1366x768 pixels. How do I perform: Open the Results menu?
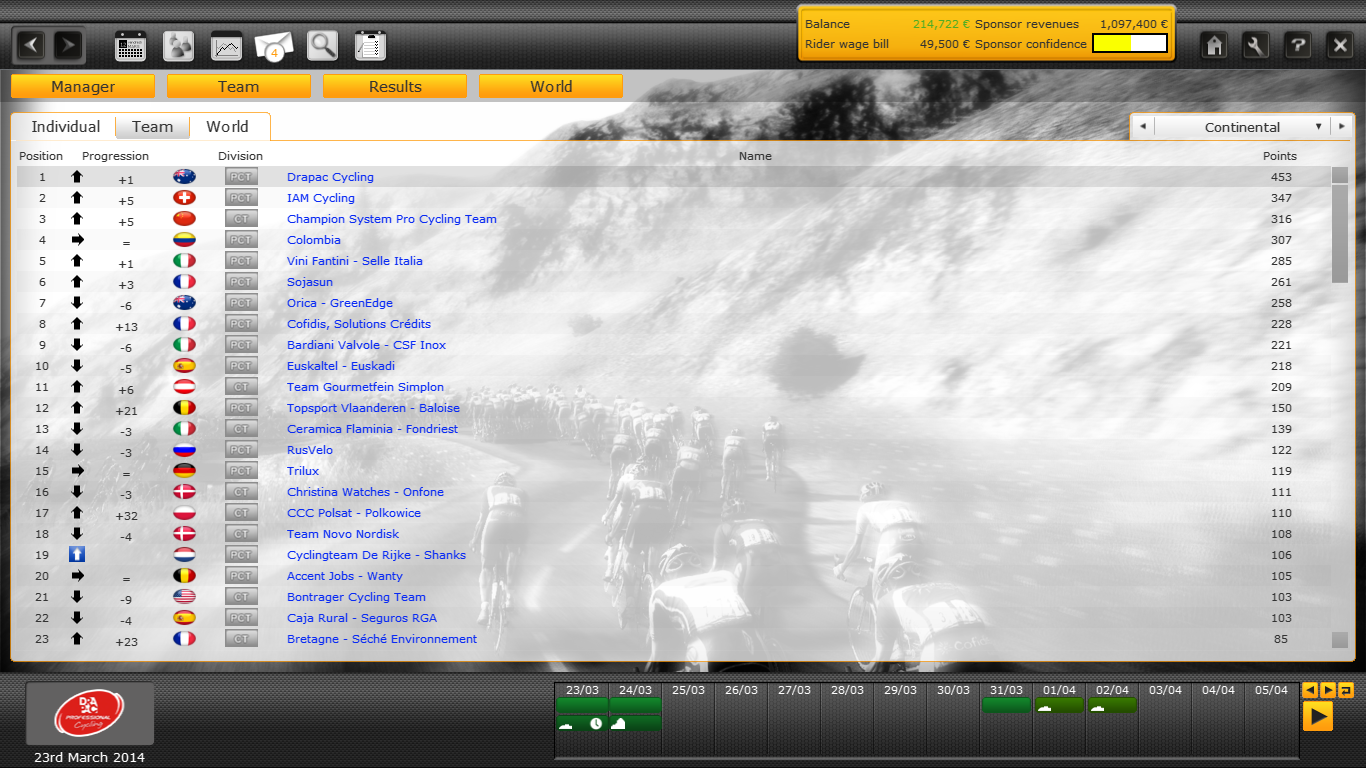(395, 87)
